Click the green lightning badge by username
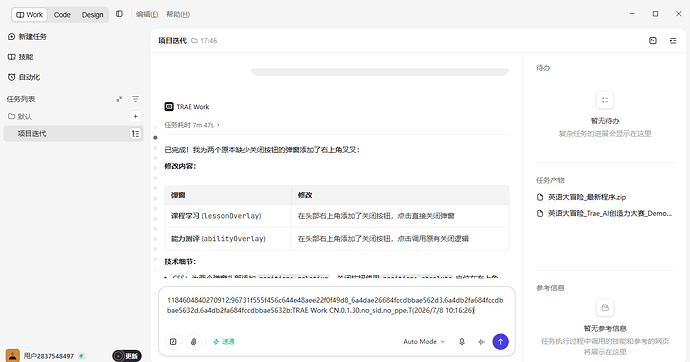690x362 pixels. 81,355
